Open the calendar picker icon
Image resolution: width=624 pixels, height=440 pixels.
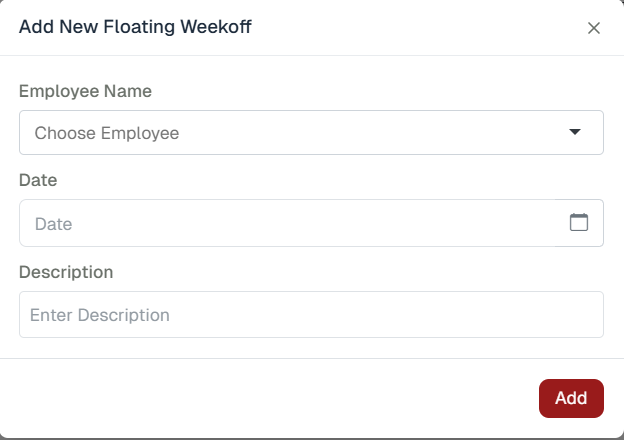(x=578, y=222)
